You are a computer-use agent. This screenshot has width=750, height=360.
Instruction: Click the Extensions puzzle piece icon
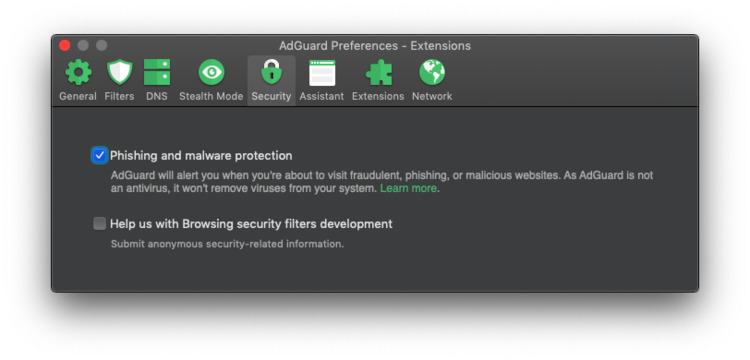[379, 73]
